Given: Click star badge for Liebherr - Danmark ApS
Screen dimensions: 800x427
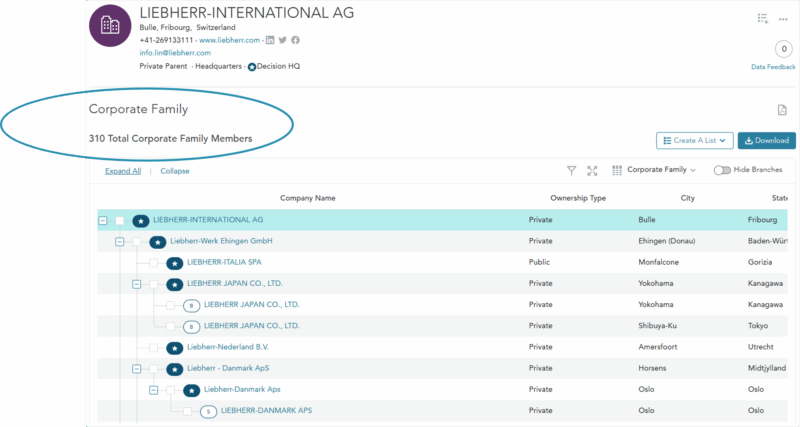Looking at the screenshot, I should point(174,369).
